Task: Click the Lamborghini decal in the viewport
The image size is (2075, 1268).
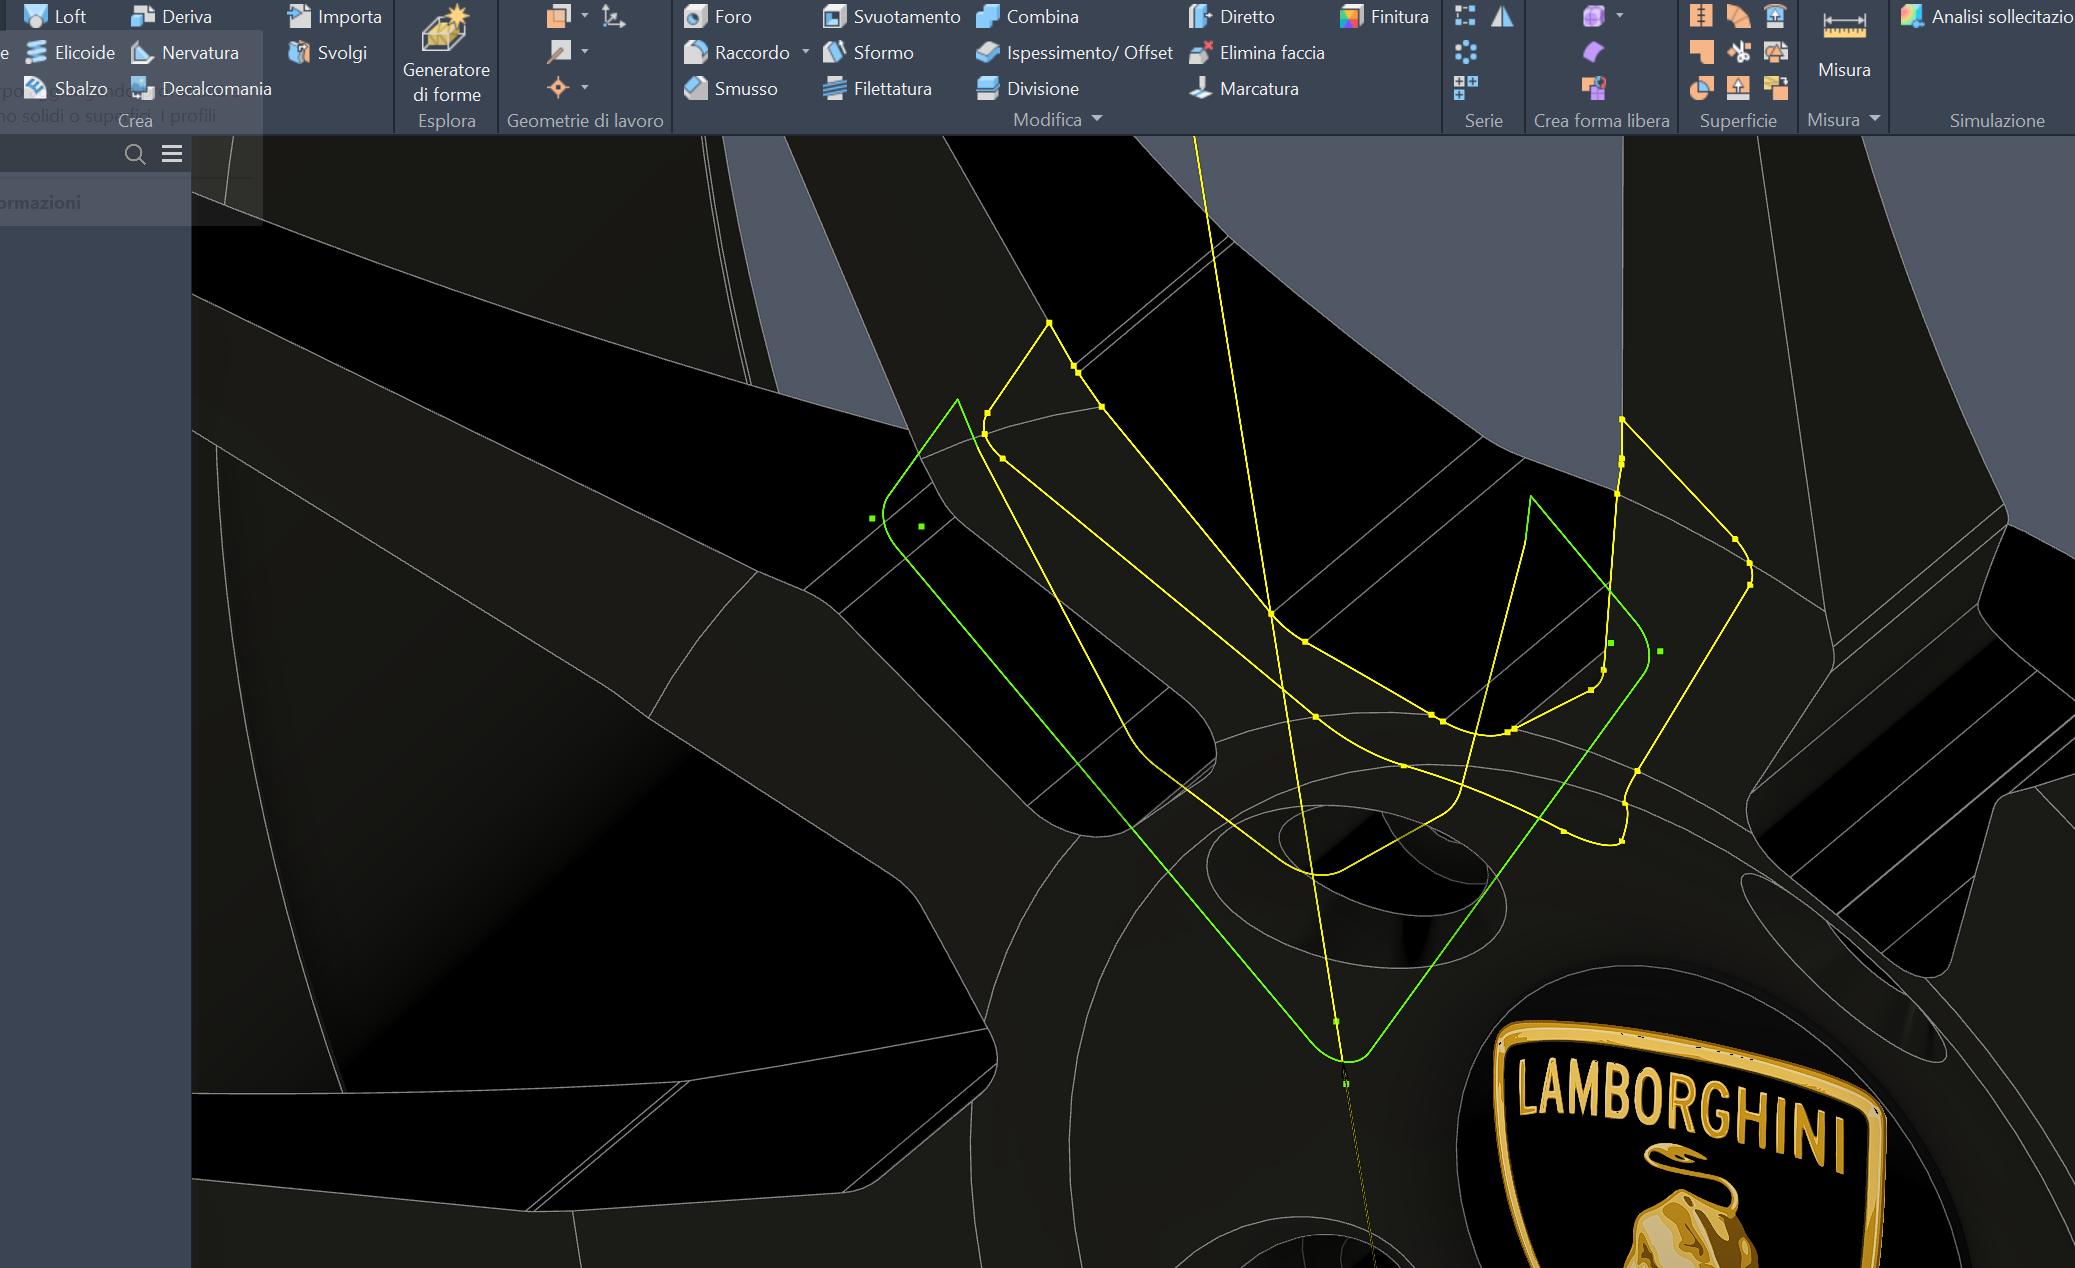Action: tap(1688, 1145)
